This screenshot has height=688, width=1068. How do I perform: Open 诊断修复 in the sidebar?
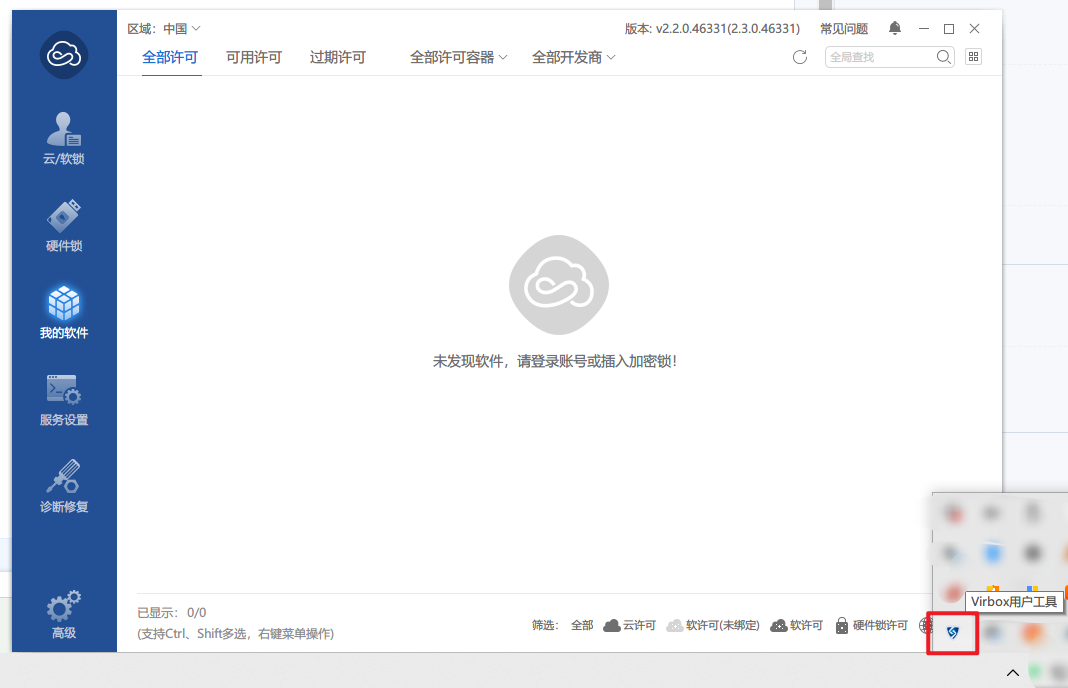coord(64,486)
